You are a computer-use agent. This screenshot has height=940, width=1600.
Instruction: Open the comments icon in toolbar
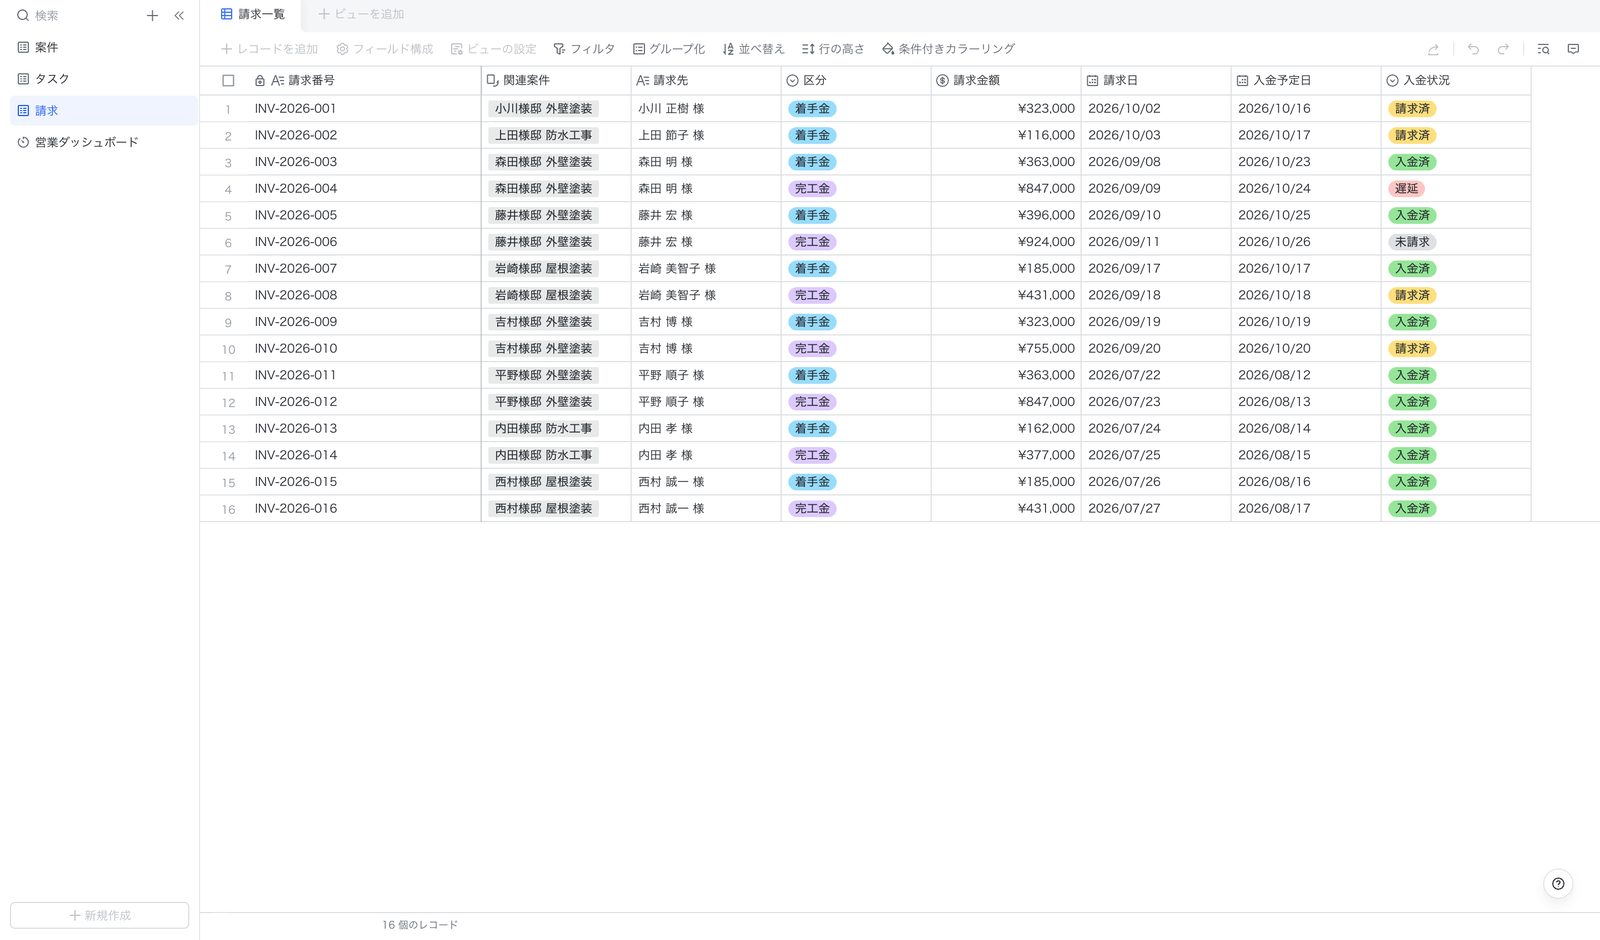click(x=1573, y=49)
